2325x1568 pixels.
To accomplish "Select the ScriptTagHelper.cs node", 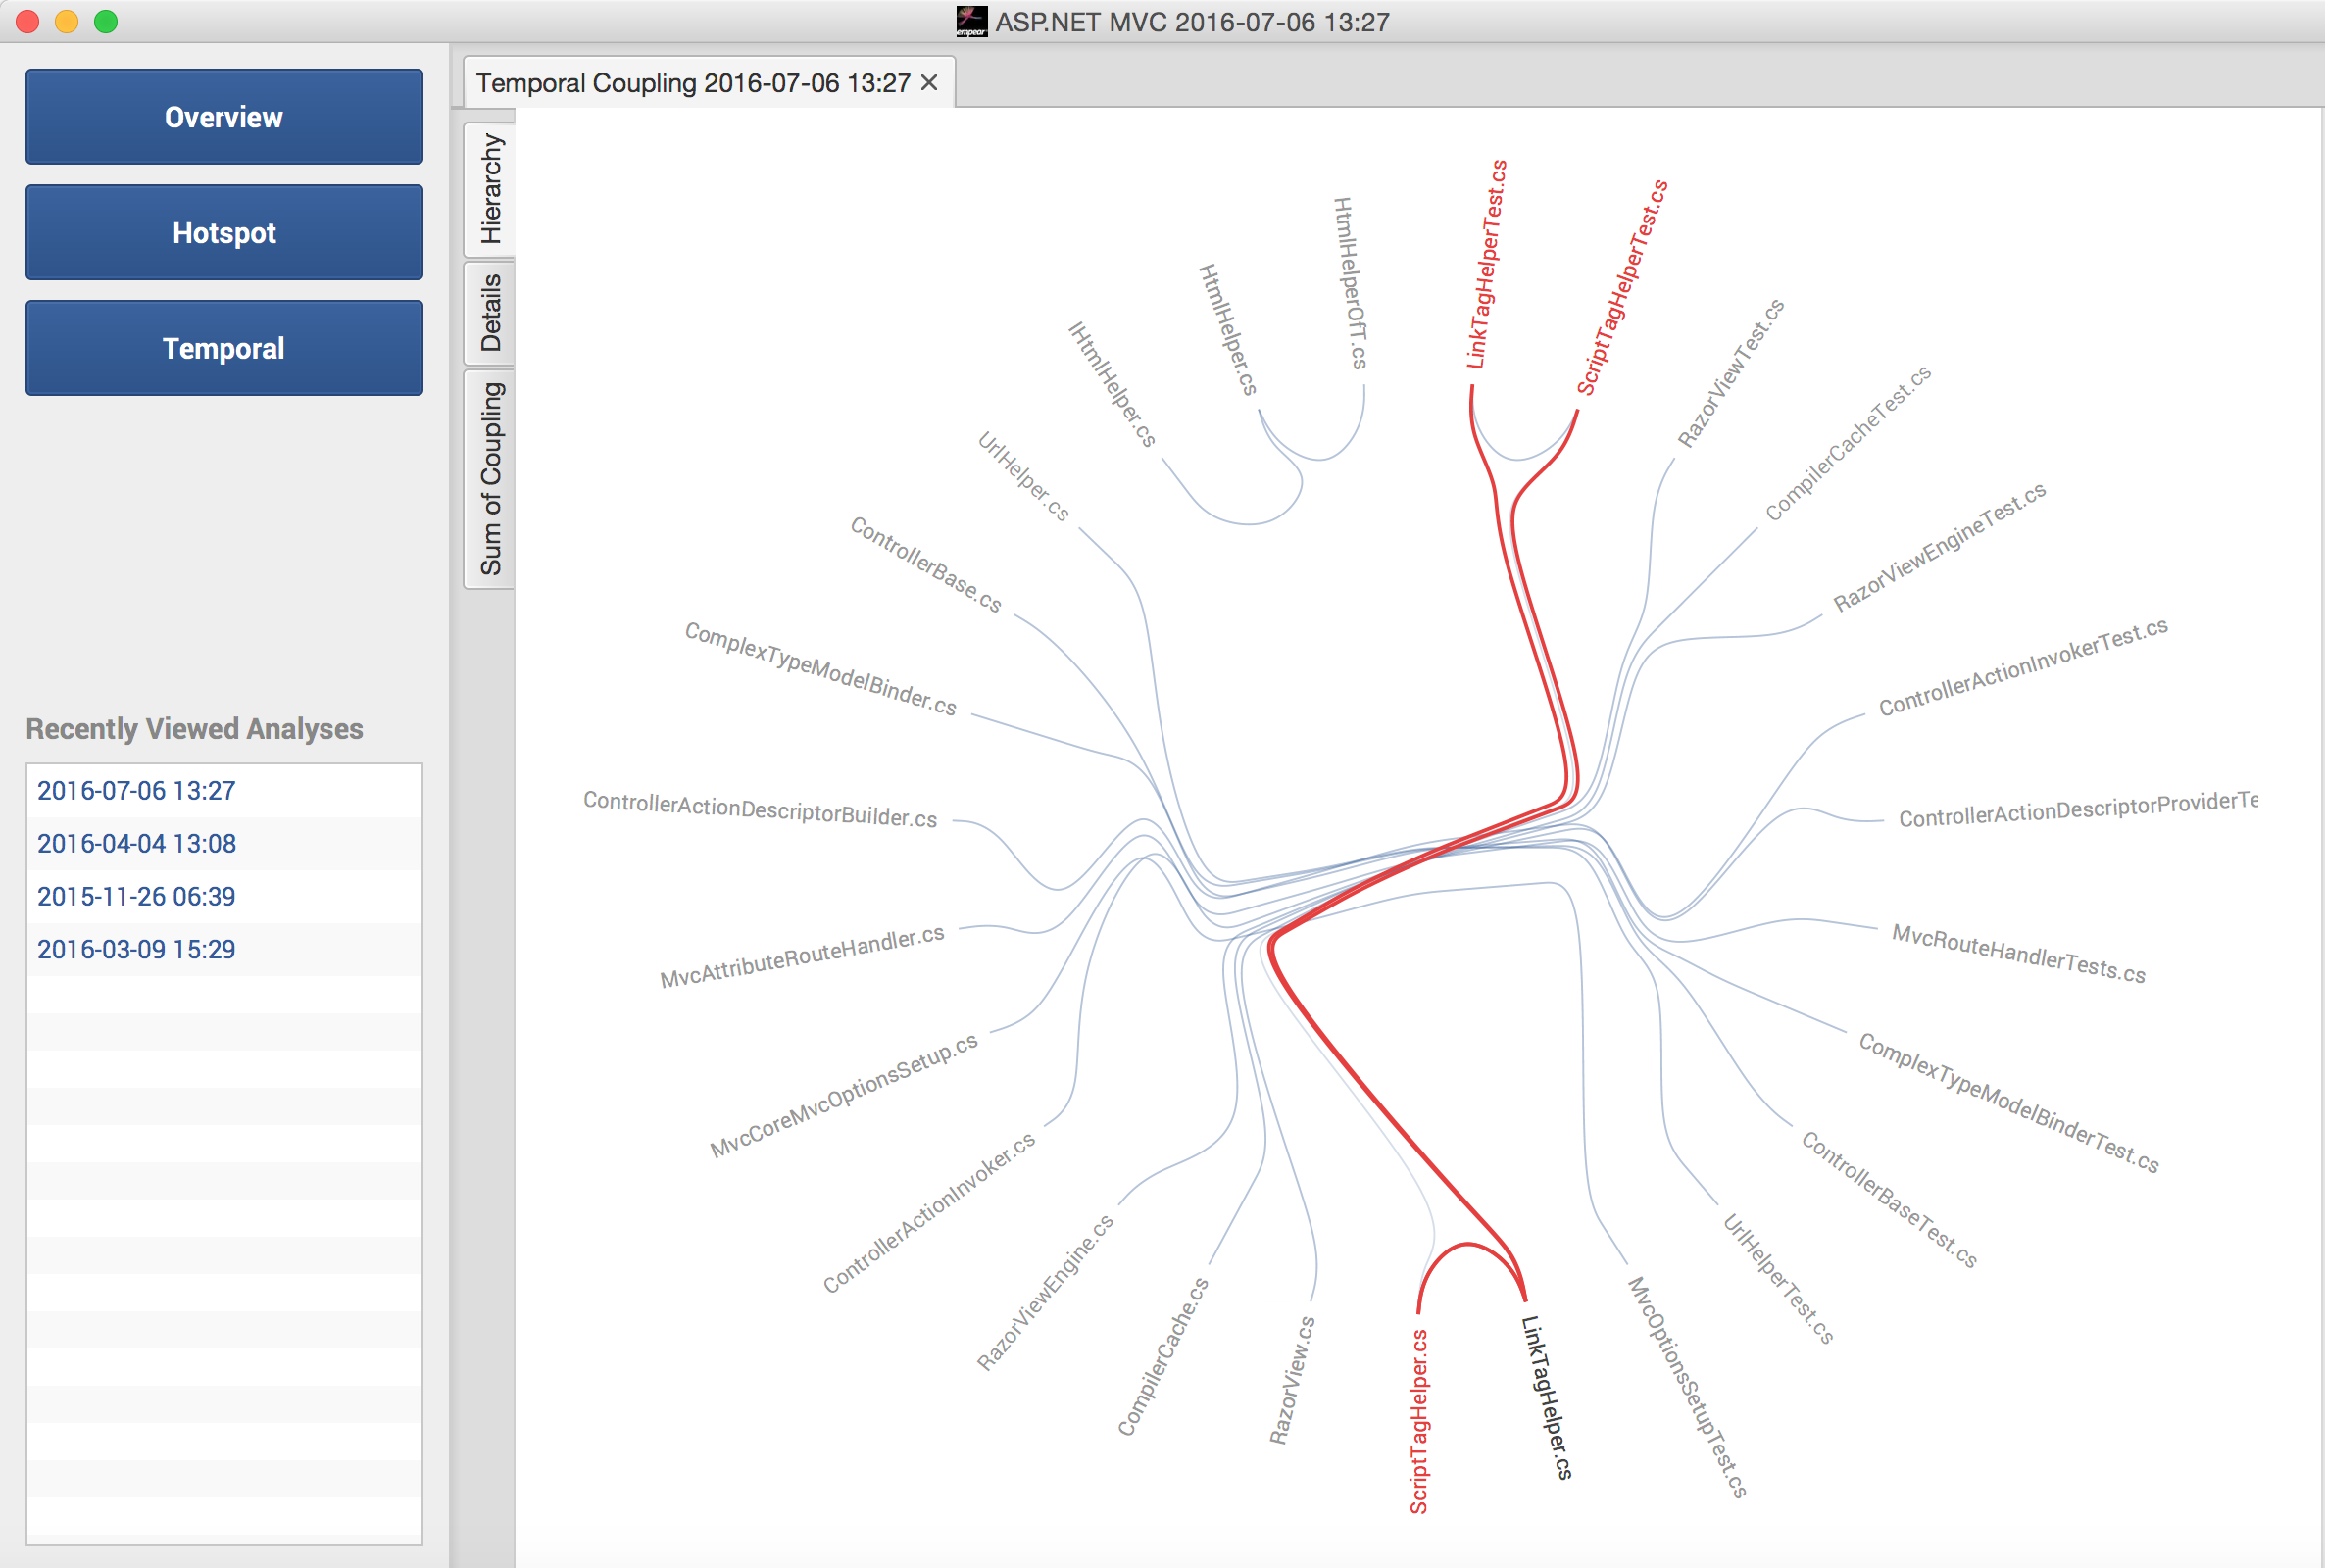I will point(1419,1422).
